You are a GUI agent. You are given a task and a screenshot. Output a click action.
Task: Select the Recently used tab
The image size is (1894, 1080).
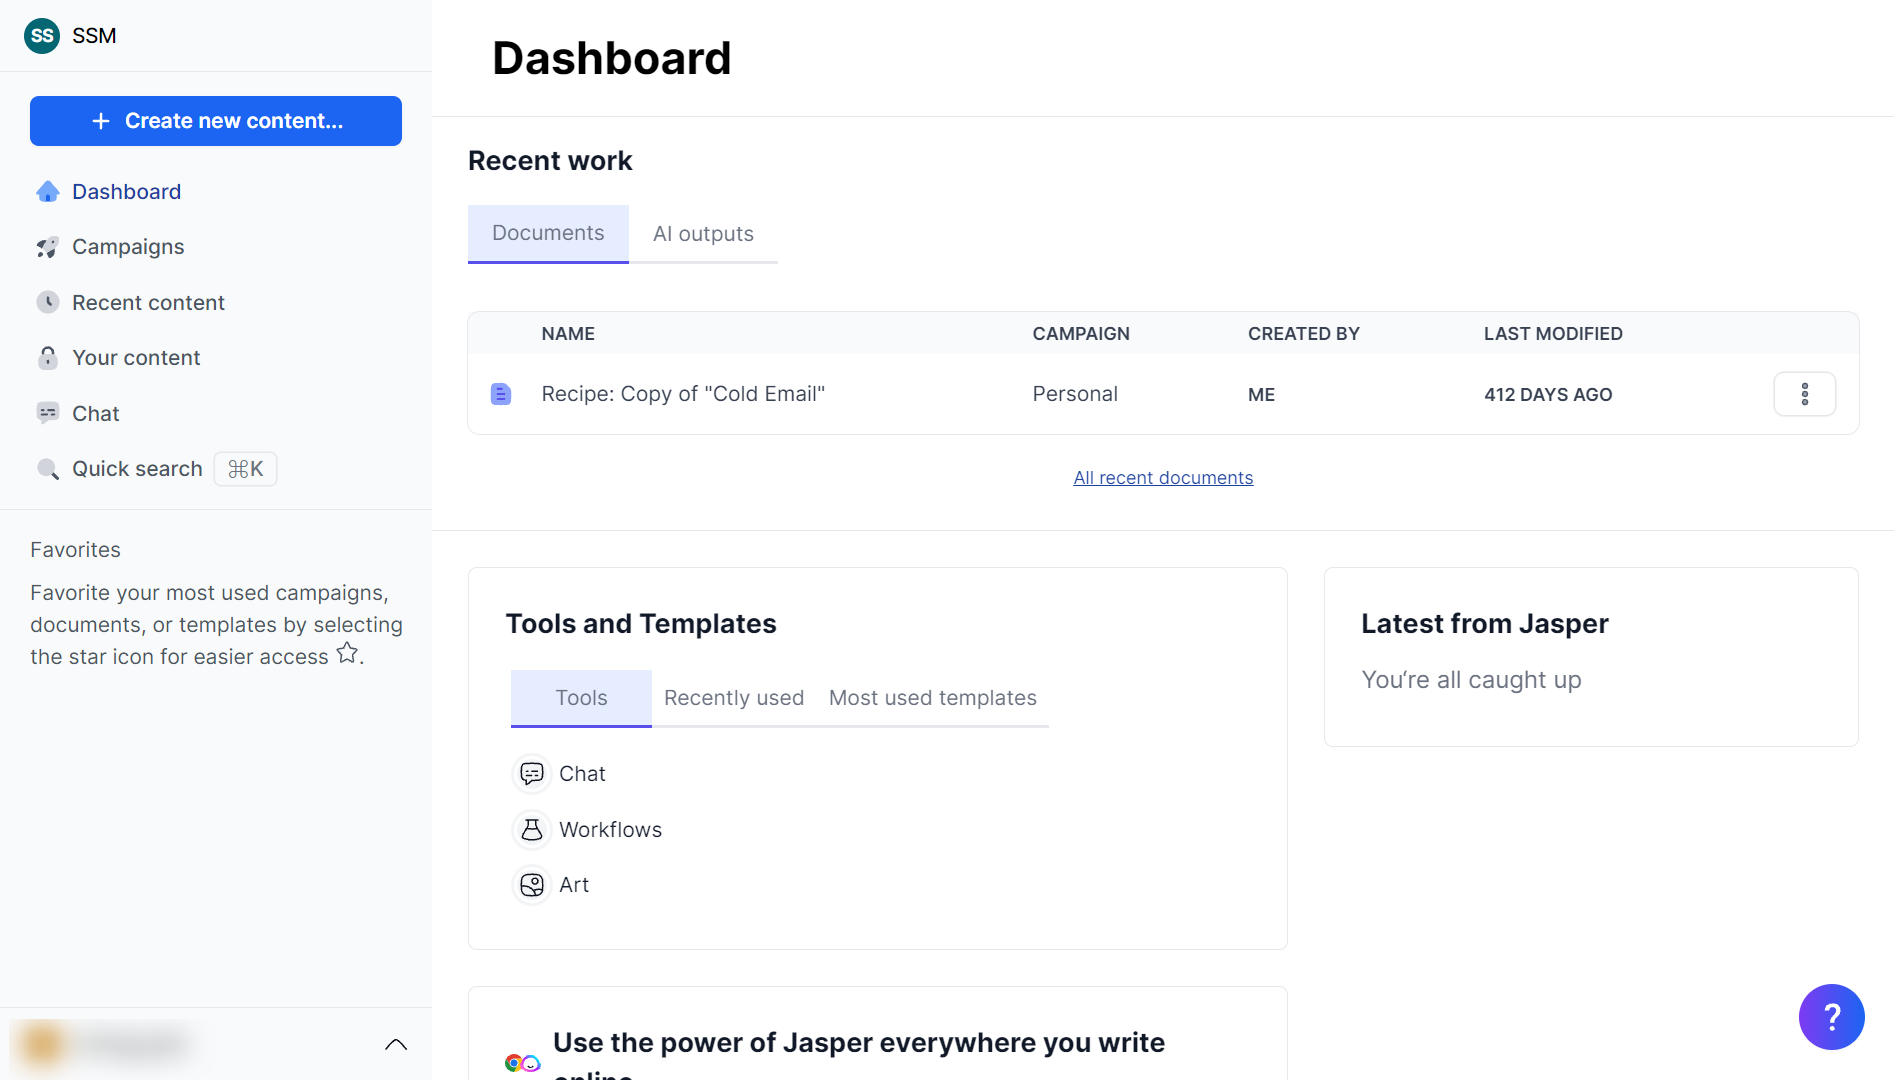point(734,698)
